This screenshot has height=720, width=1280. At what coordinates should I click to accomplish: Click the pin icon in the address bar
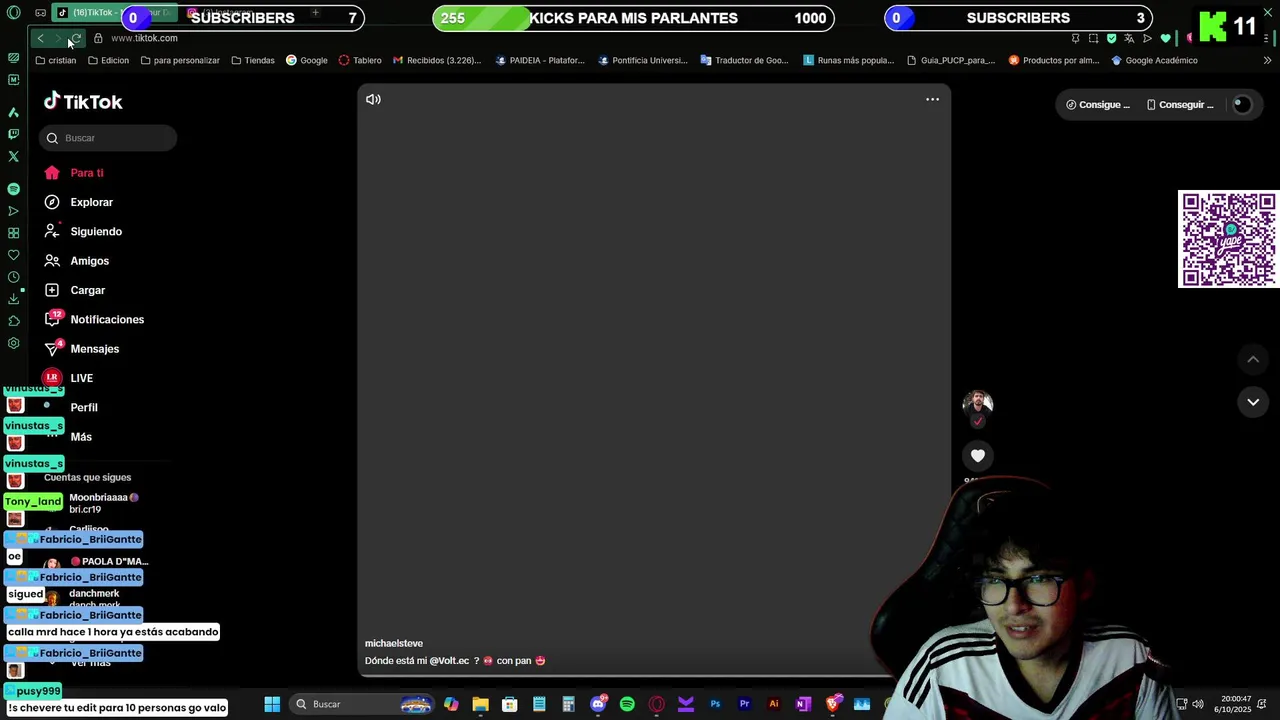coord(1075,38)
